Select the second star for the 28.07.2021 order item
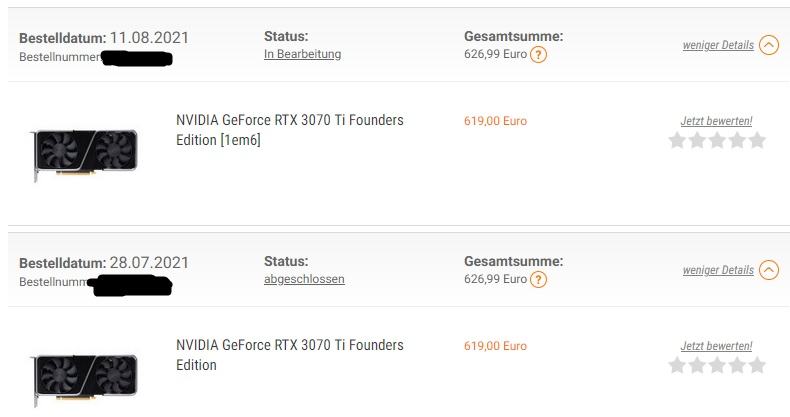The width and height of the screenshot is (790, 417). 697,366
